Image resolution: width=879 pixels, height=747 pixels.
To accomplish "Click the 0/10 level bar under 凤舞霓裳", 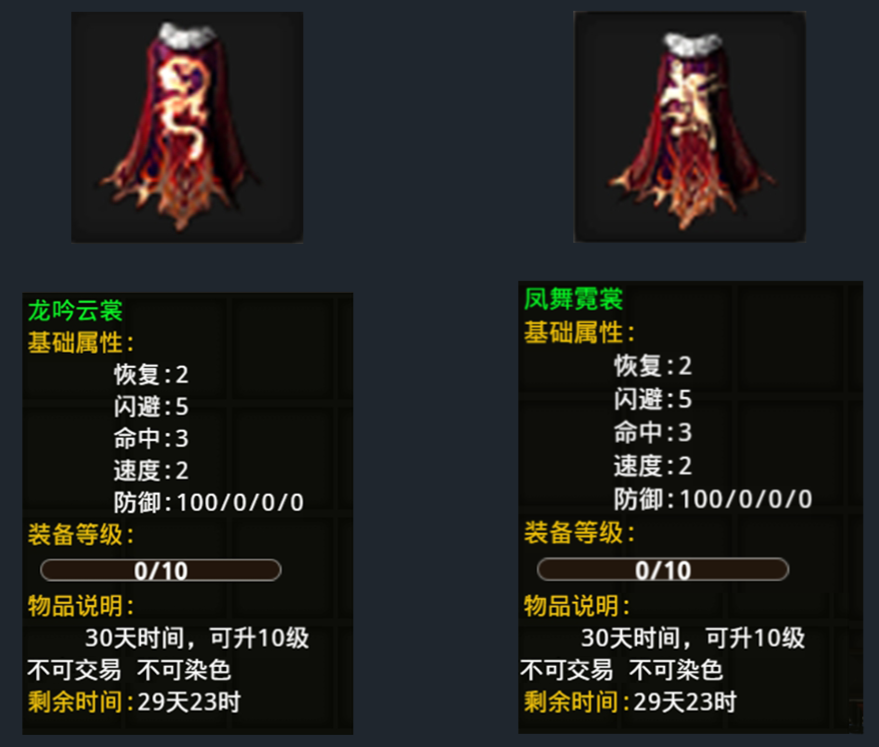I will click(663, 570).
